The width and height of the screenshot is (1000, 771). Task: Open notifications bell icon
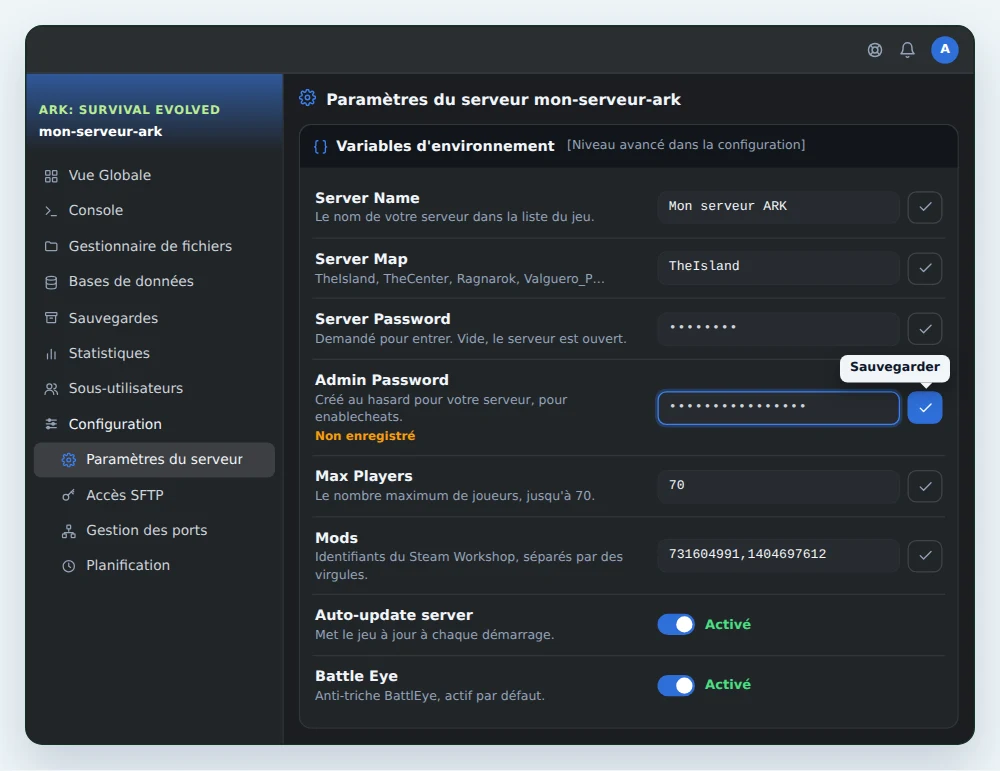(907, 50)
